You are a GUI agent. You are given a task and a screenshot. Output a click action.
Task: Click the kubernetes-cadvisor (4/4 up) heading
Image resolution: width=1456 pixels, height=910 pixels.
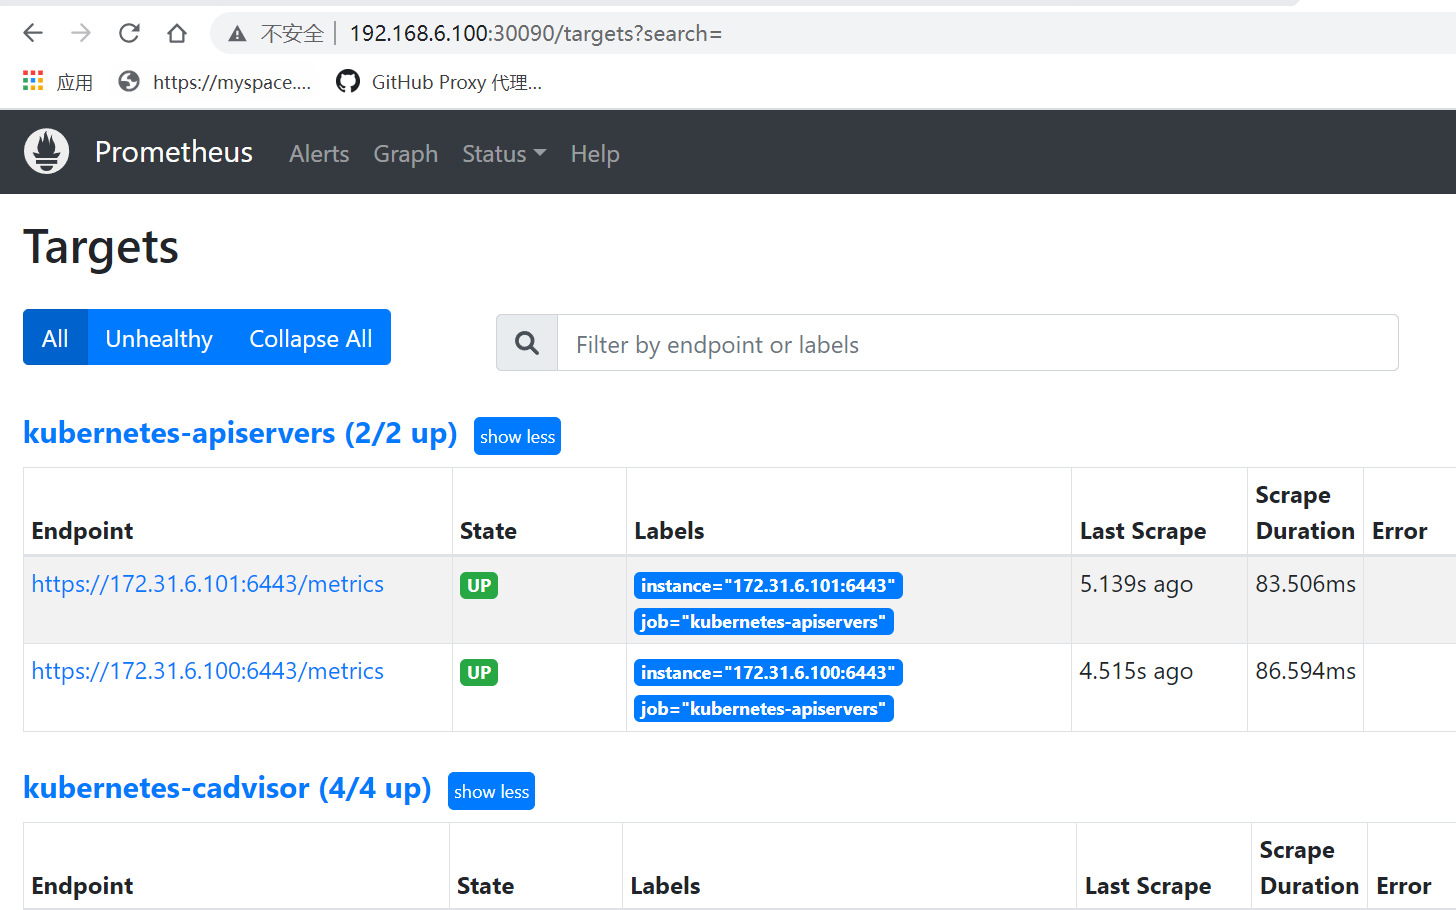point(227,788)
